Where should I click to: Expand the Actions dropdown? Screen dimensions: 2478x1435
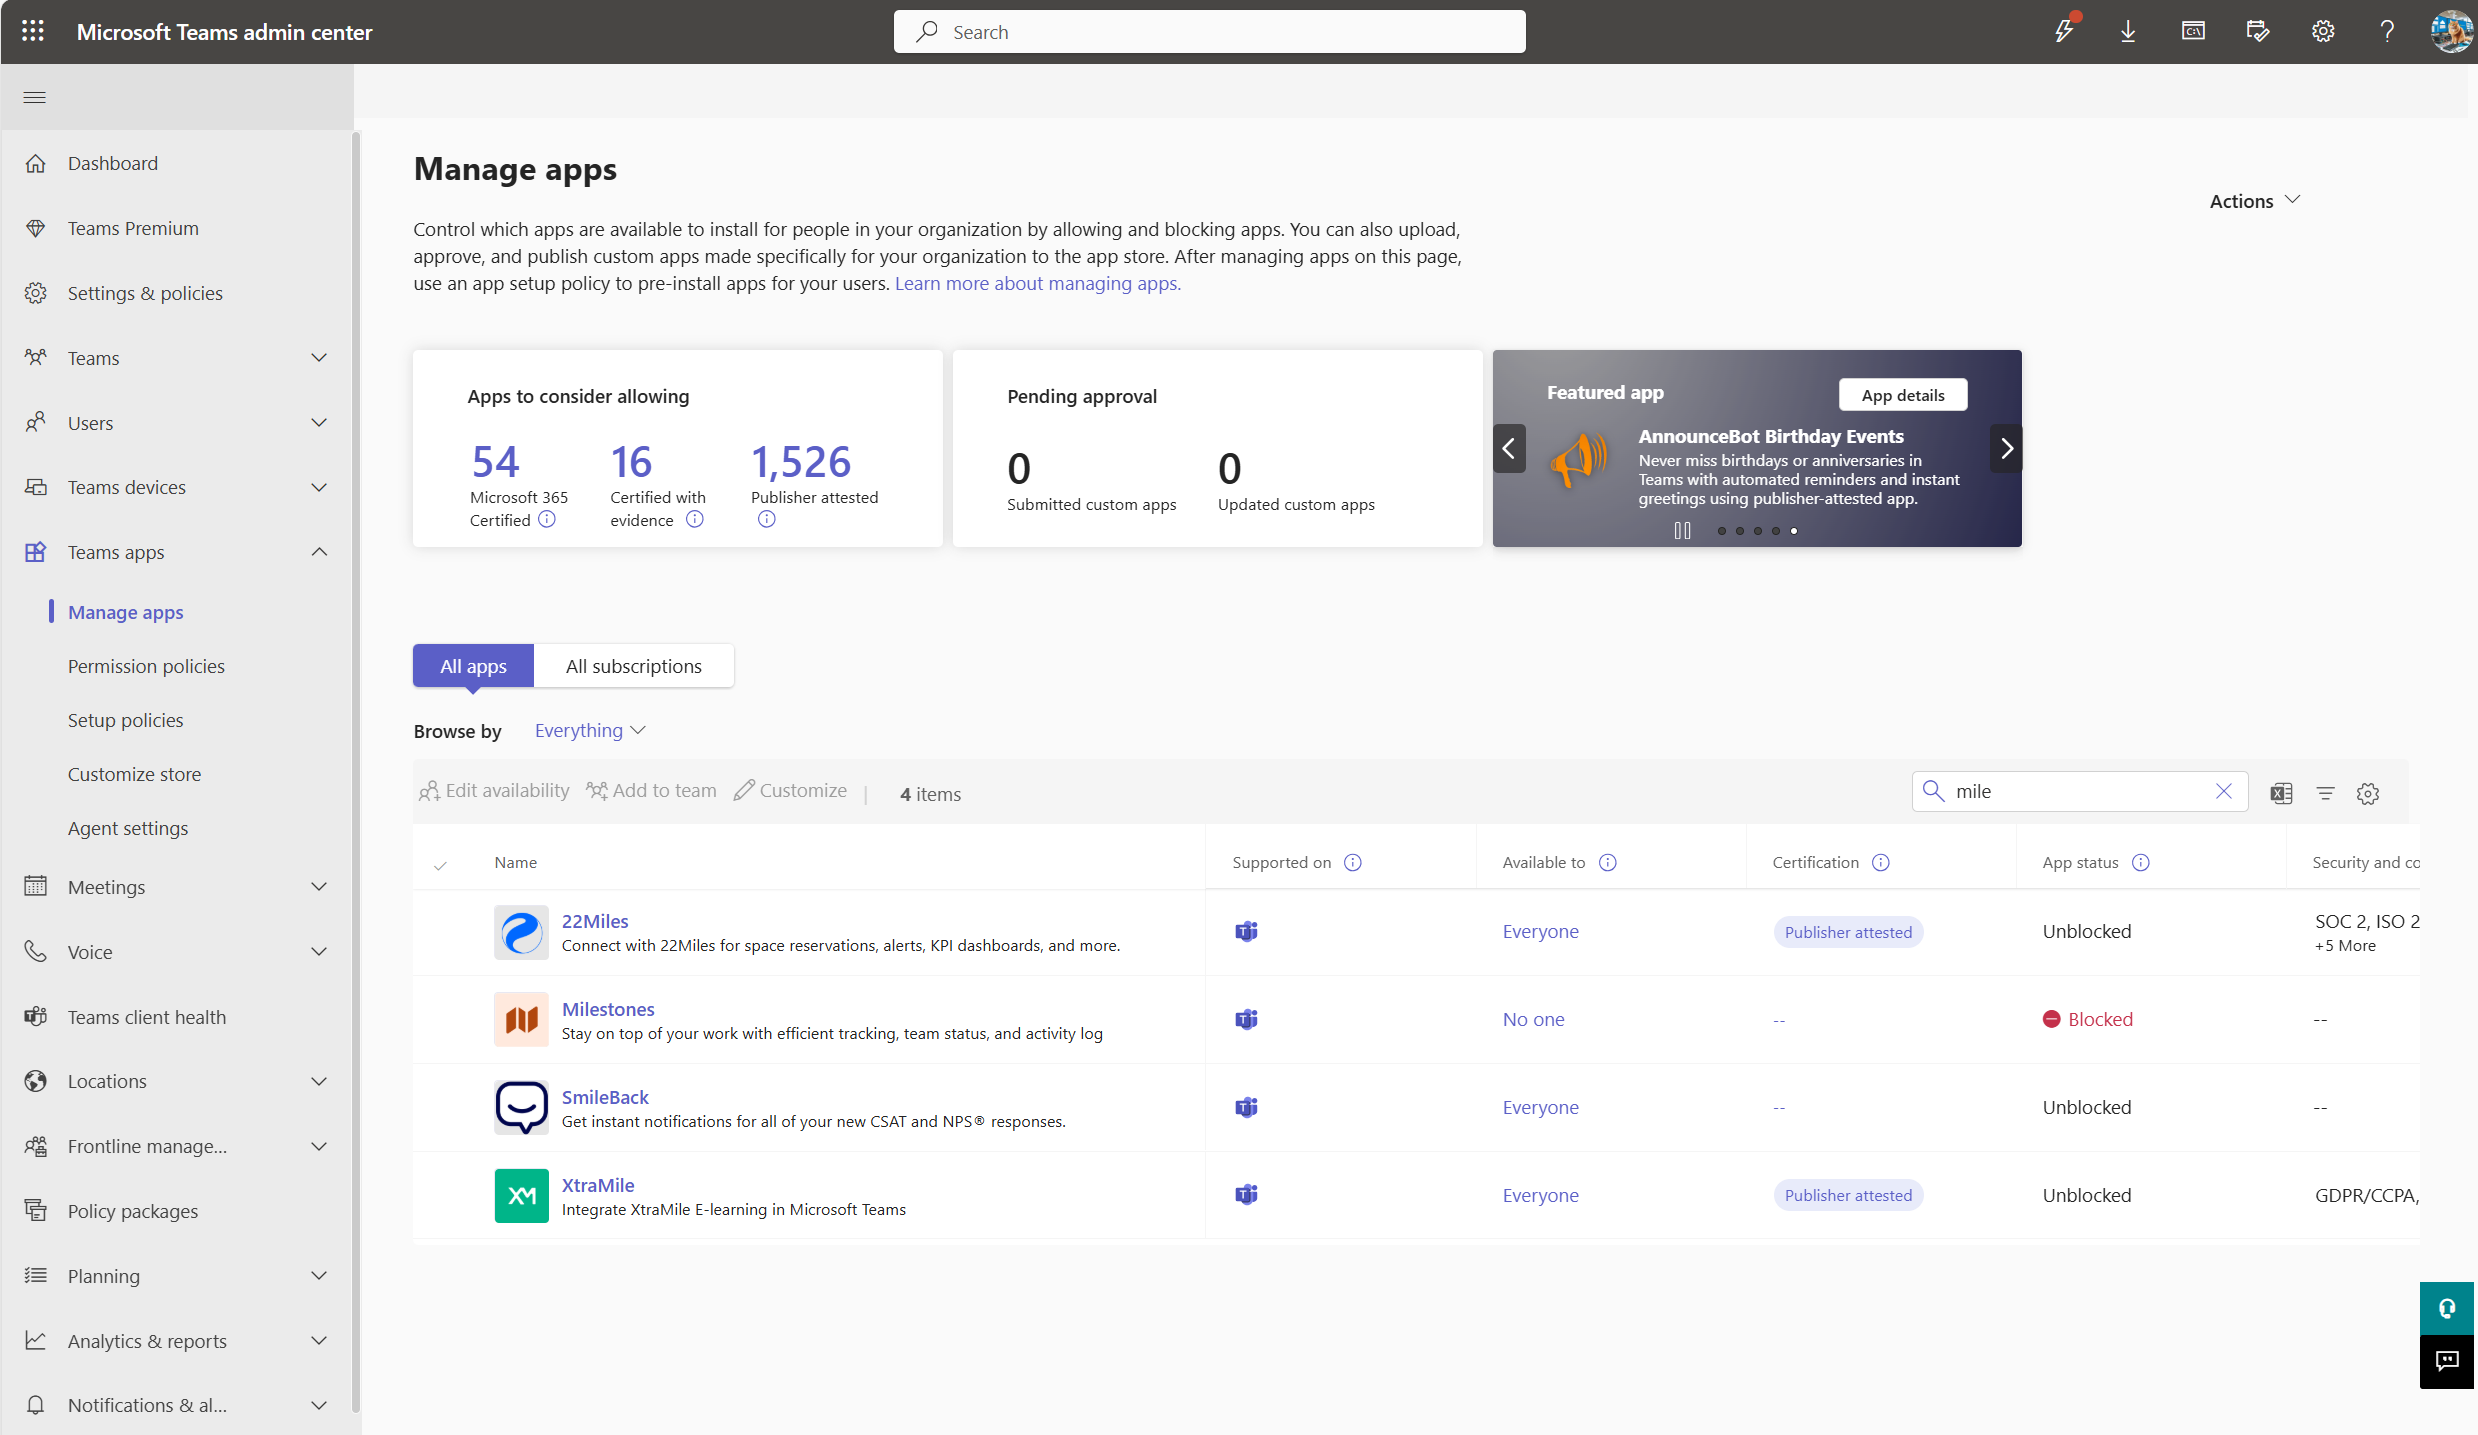(x=2254, y=201)
